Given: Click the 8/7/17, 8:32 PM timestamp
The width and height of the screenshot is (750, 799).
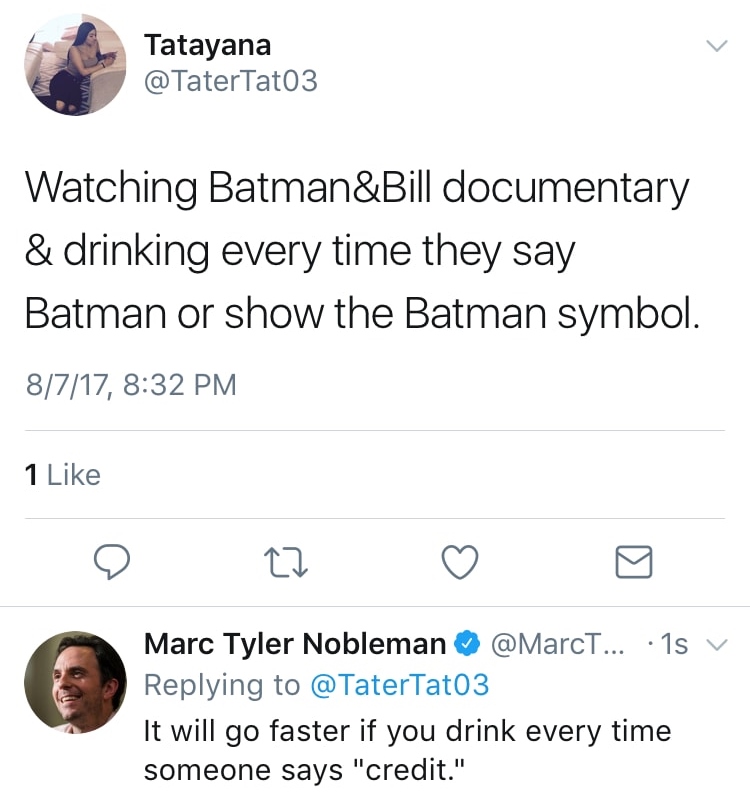Looking at the screenshot, I should [130, 385].
